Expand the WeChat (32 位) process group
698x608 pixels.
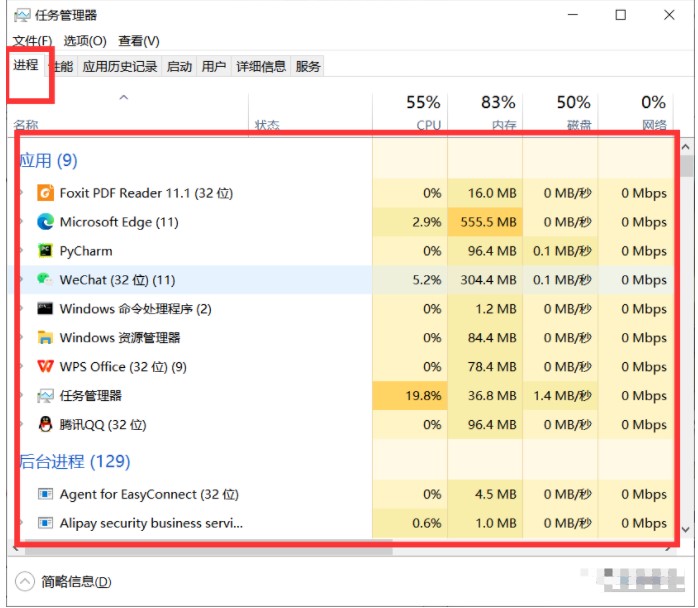coord(21,280)
